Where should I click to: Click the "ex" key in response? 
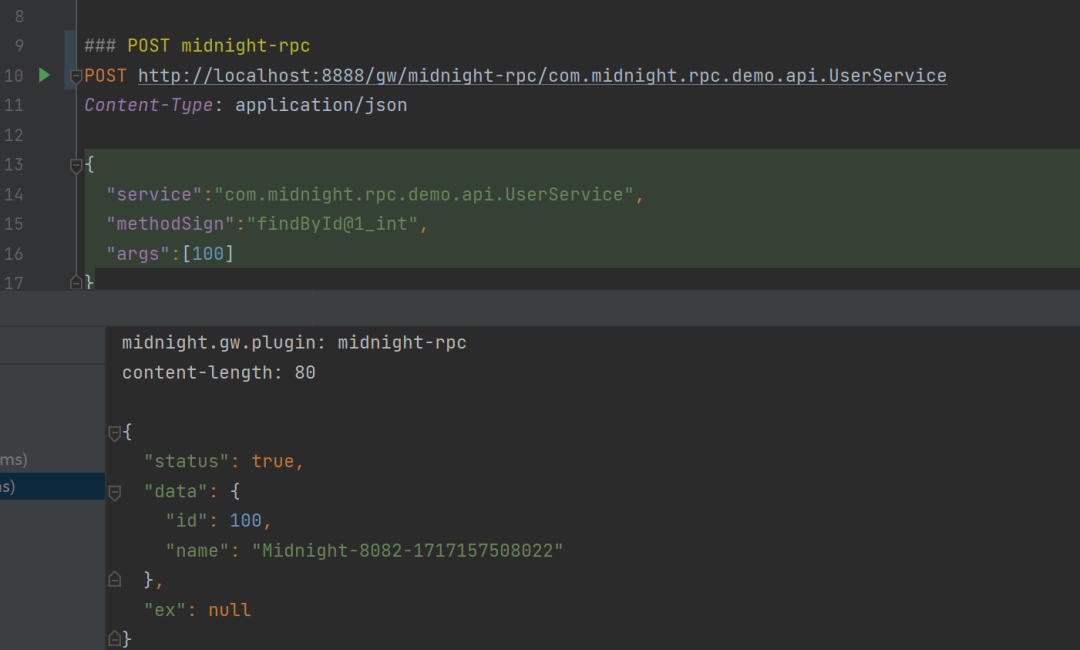pyautogui.click(x=165, y=610)
